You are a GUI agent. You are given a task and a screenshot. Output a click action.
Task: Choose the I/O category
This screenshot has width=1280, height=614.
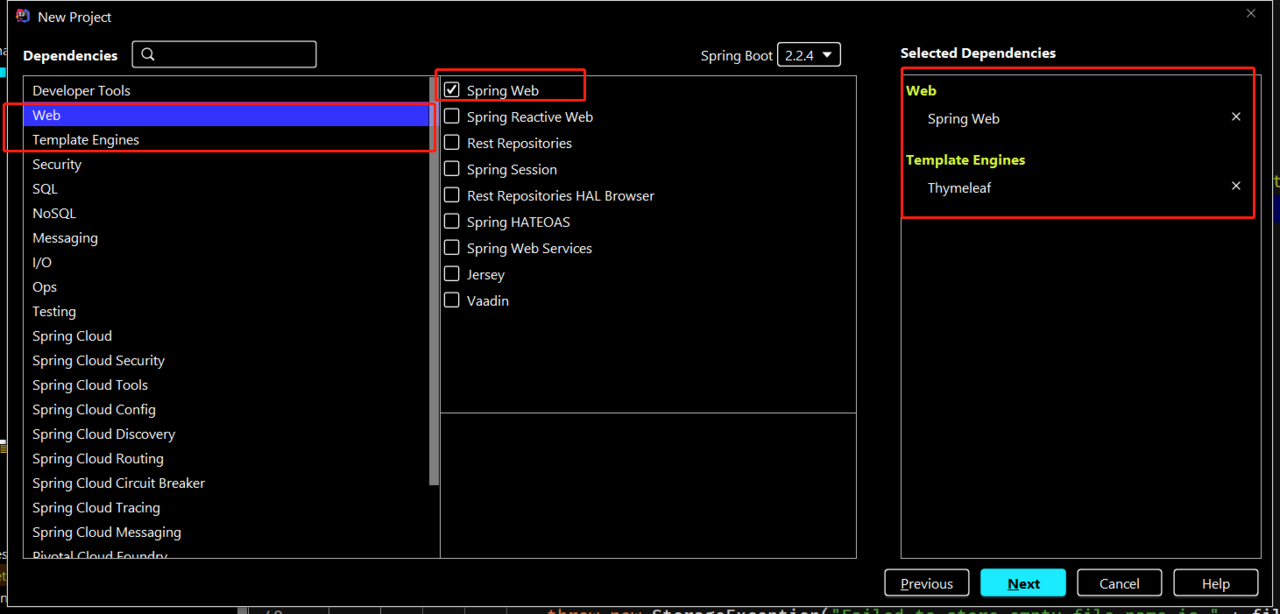227,262
